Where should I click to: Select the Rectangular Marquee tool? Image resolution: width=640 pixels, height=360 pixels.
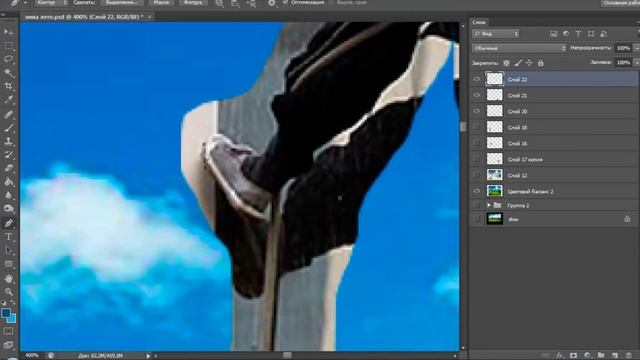pos(8,46)
